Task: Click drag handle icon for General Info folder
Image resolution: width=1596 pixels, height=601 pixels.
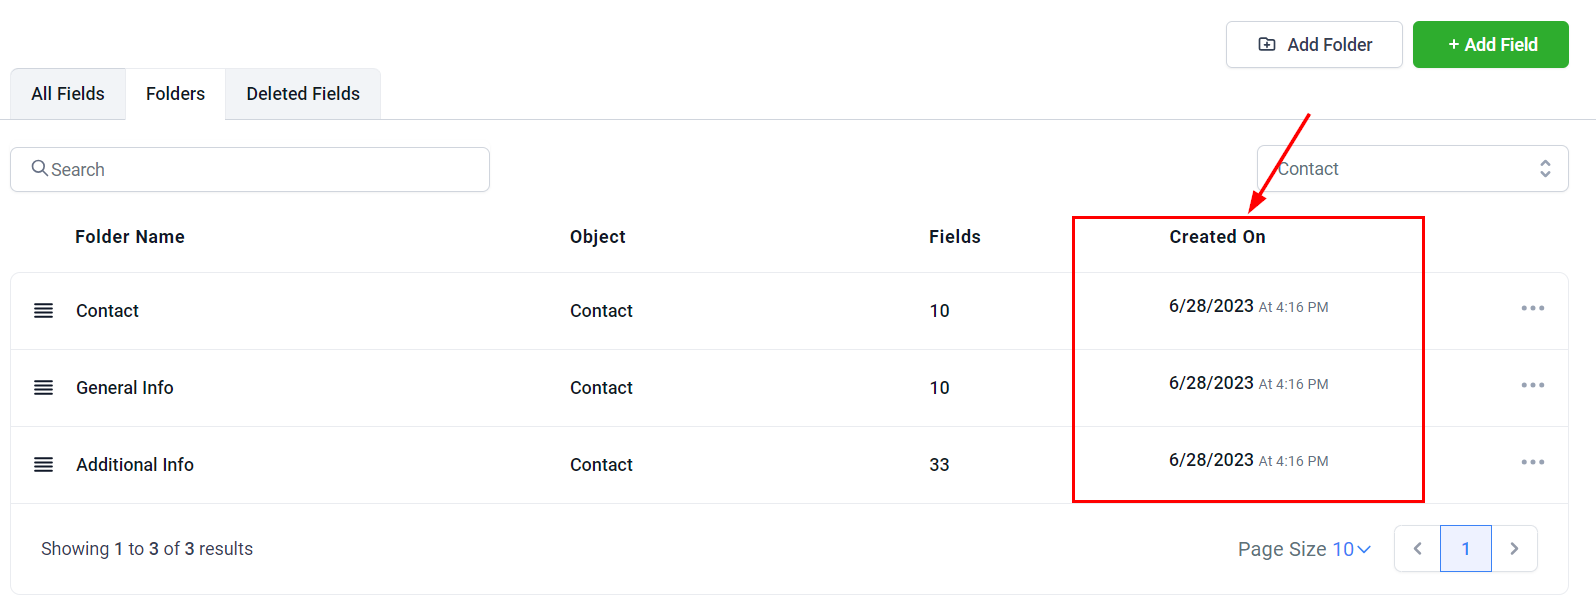Action: [x=43, y=388]
